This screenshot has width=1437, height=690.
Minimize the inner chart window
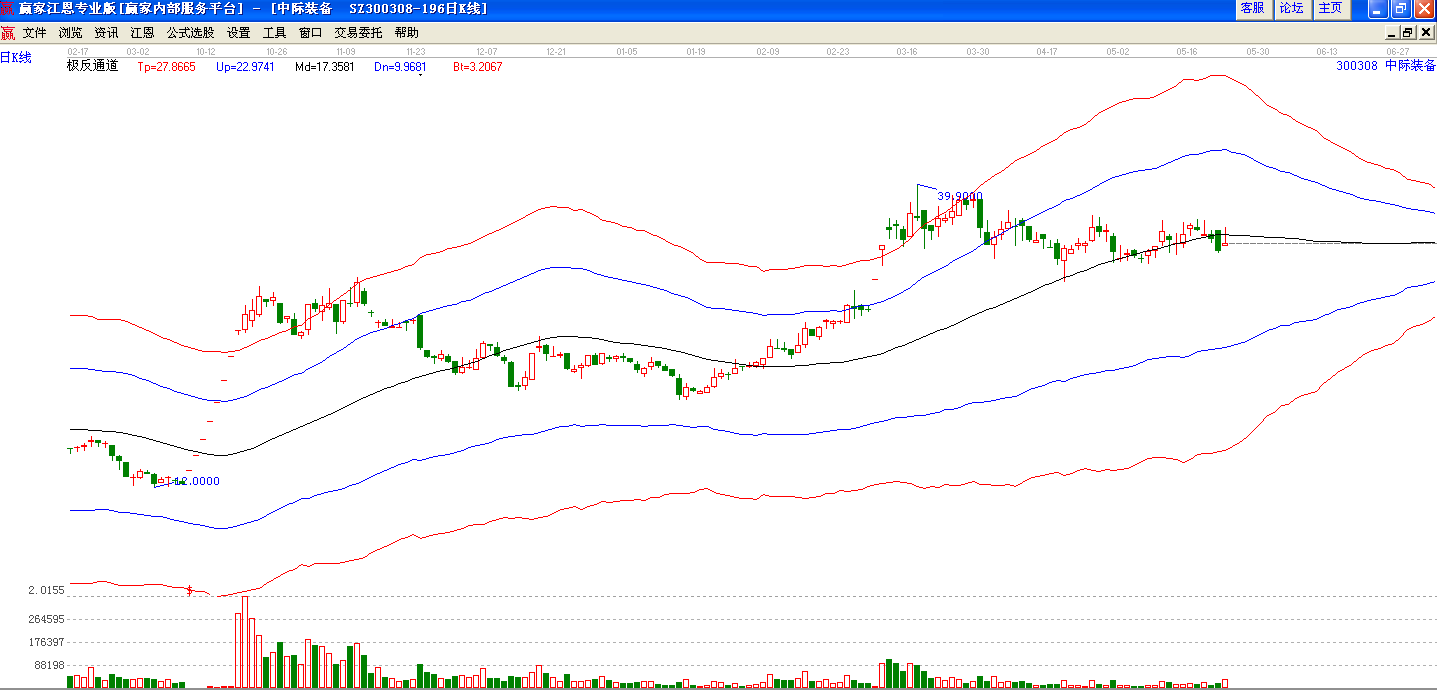click(1391, 33)
